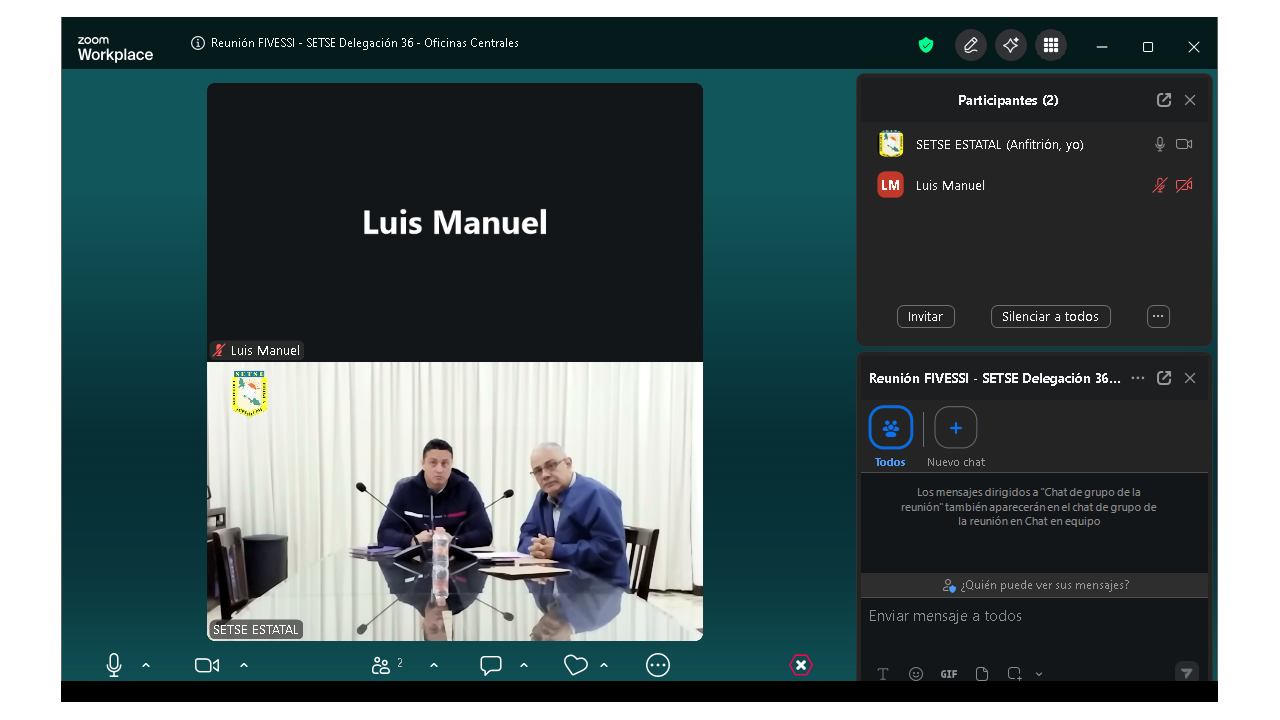
Task: Pop out the Participantes panel
Action: [1164, 100]
